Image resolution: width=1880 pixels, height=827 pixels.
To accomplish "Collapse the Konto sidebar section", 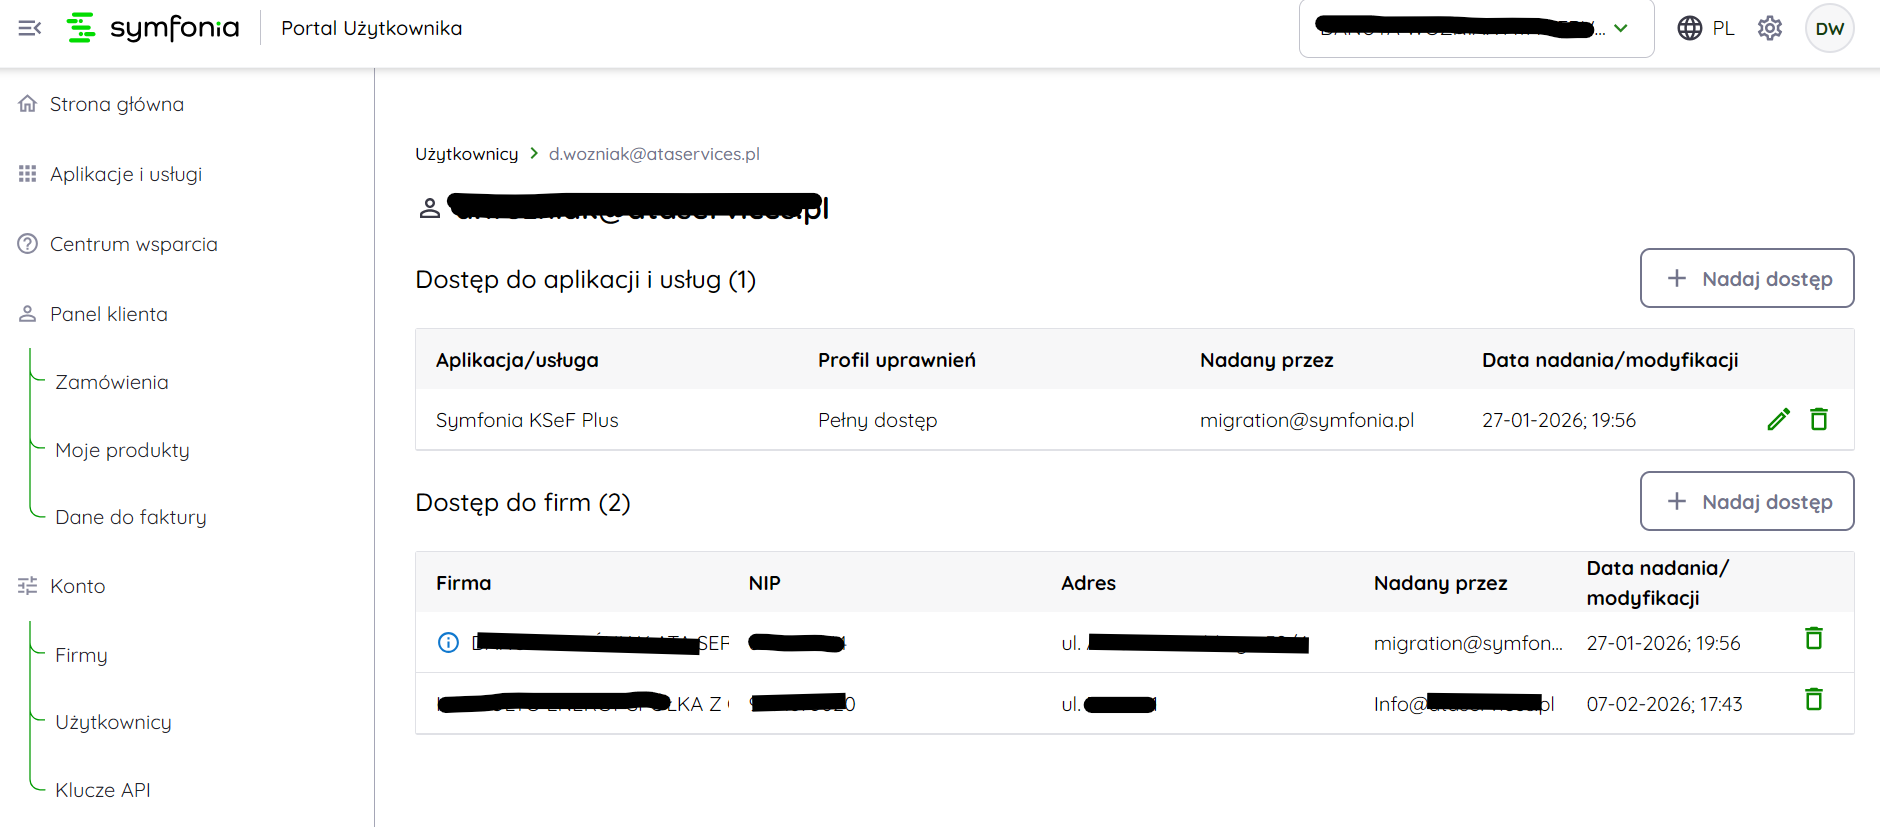I will coord(77,586).
